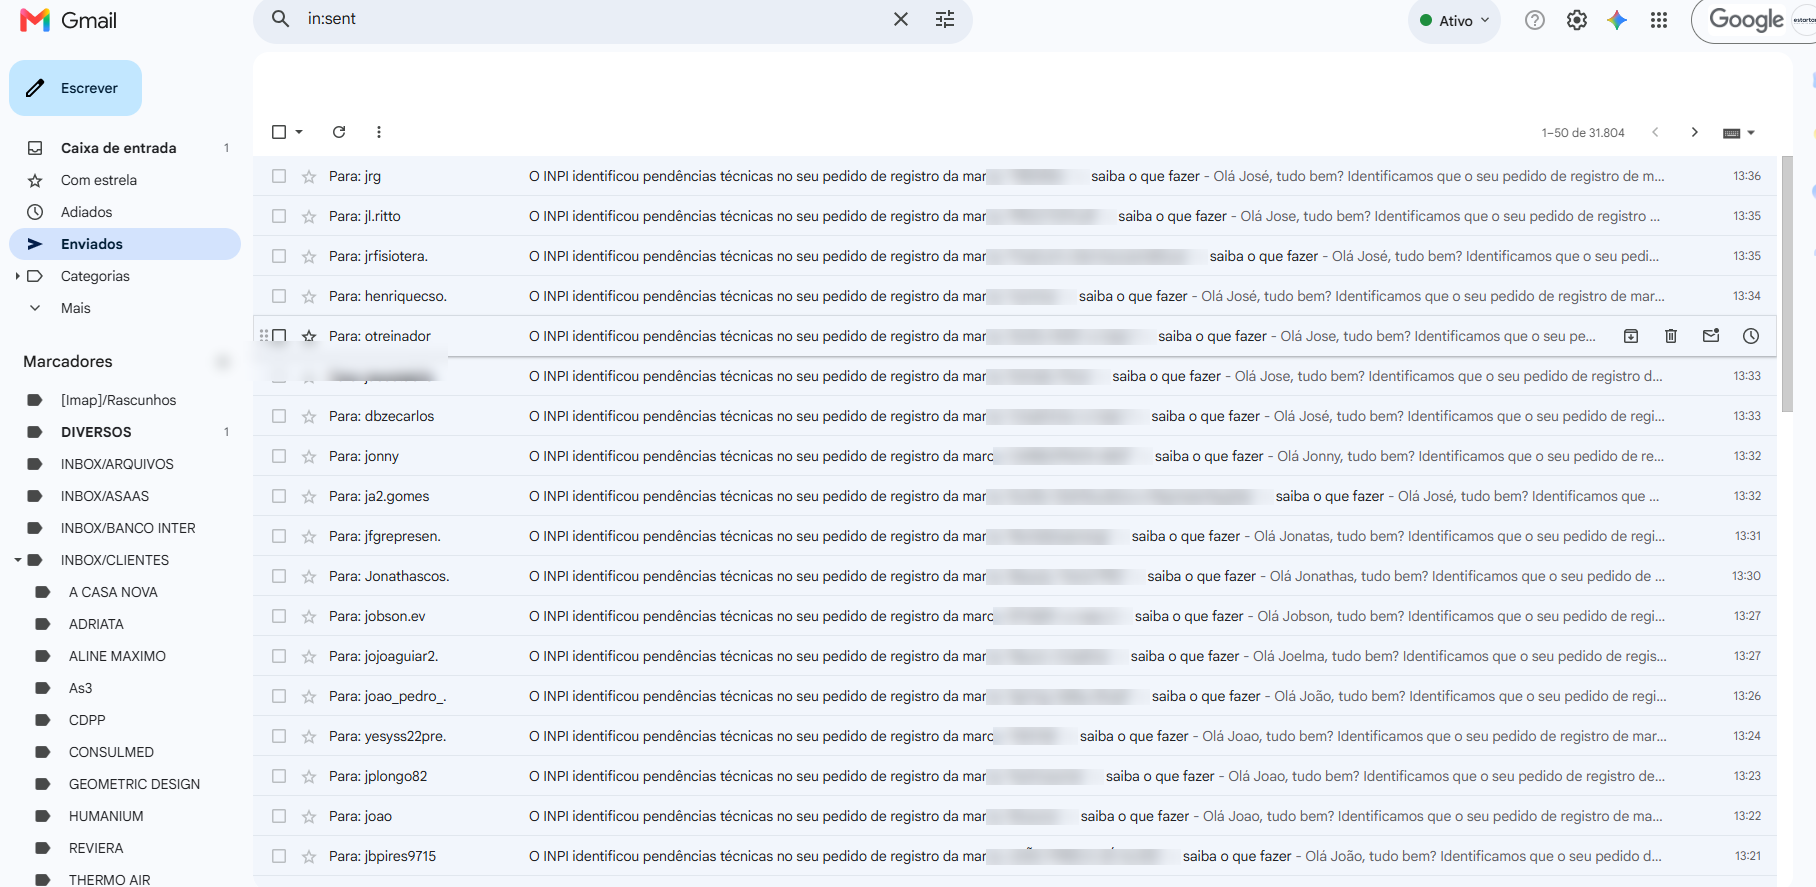This screenshot has height=887, width=1816.
Task: Open the INBOX/ASAAS label
Action: pos(105,496)
